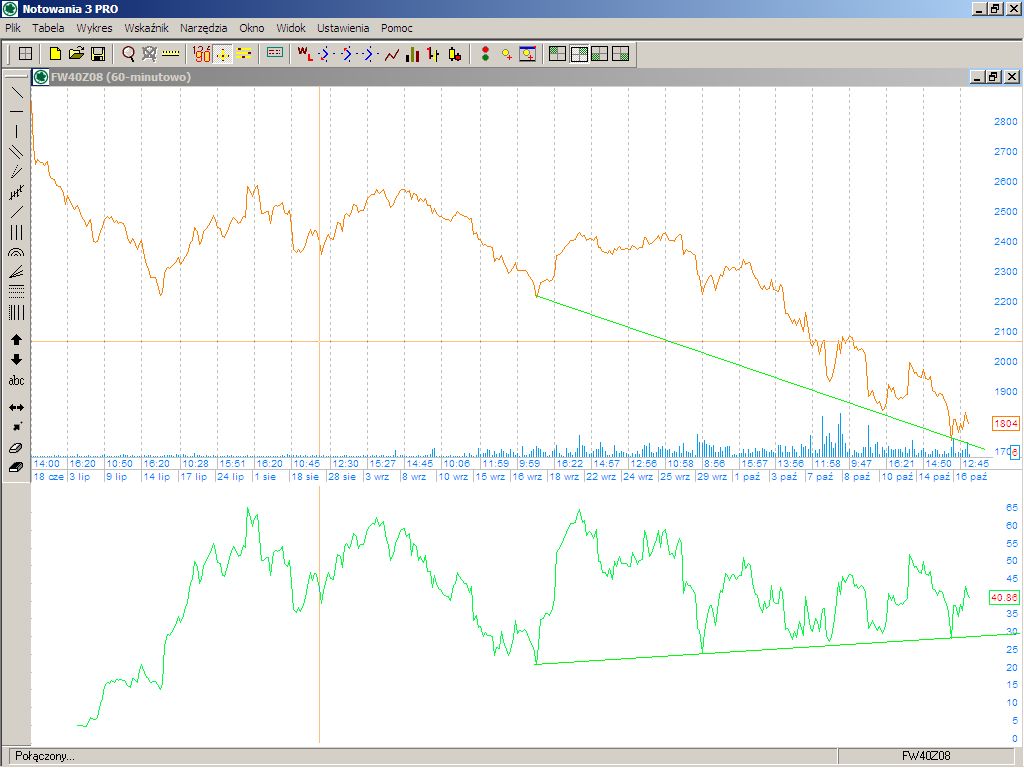Screen dimensions: 1024x768
Task: Select the line chart type icon
Action: click(391, 54)
